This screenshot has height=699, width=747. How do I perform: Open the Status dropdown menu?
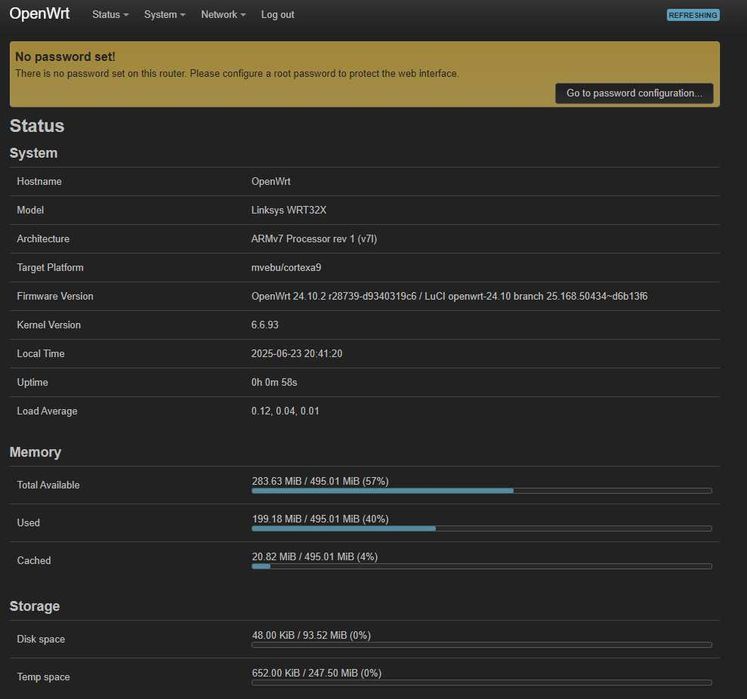point(110,15)
